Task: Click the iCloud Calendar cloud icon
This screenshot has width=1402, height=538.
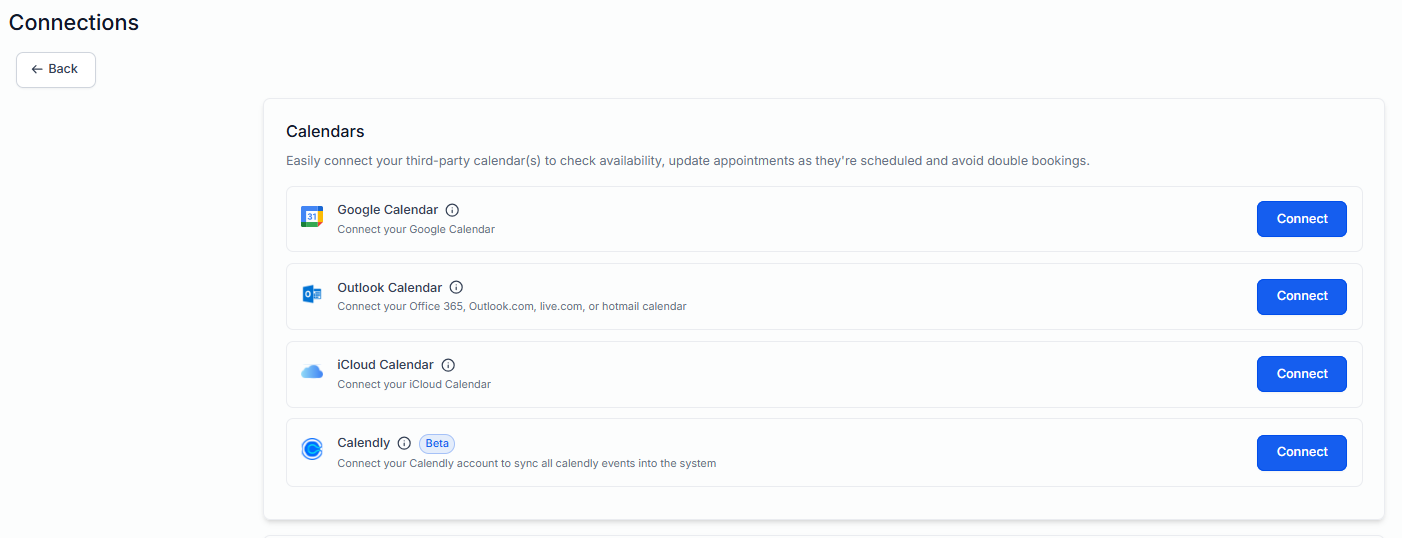Action: [x=312, y=372]
